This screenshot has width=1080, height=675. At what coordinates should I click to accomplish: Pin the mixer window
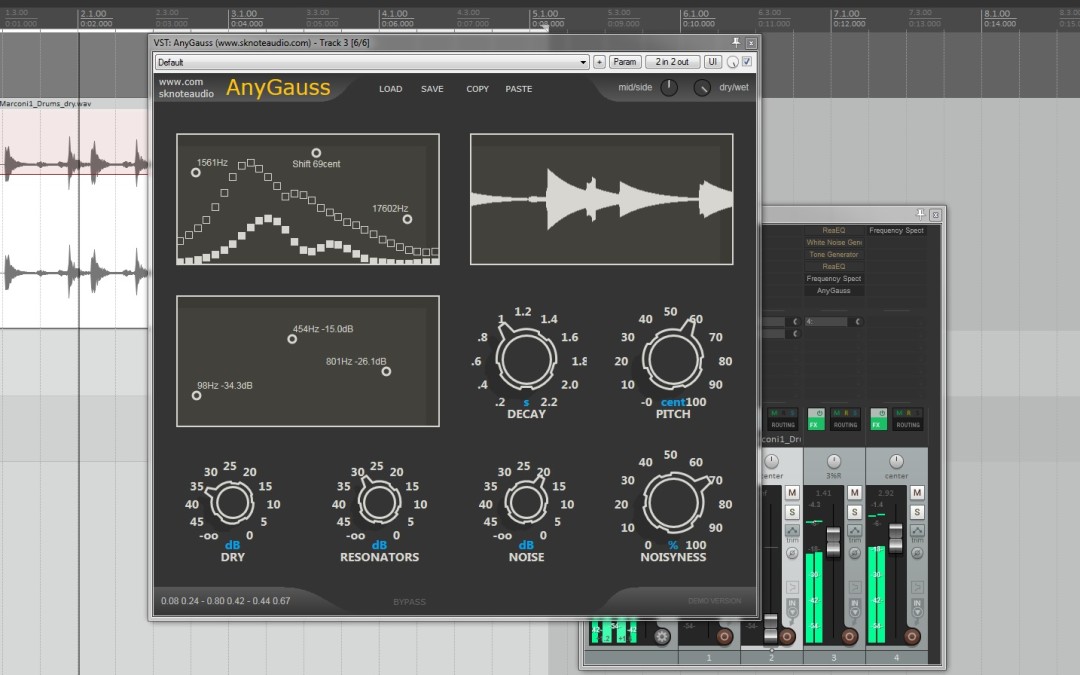[920, 215]
